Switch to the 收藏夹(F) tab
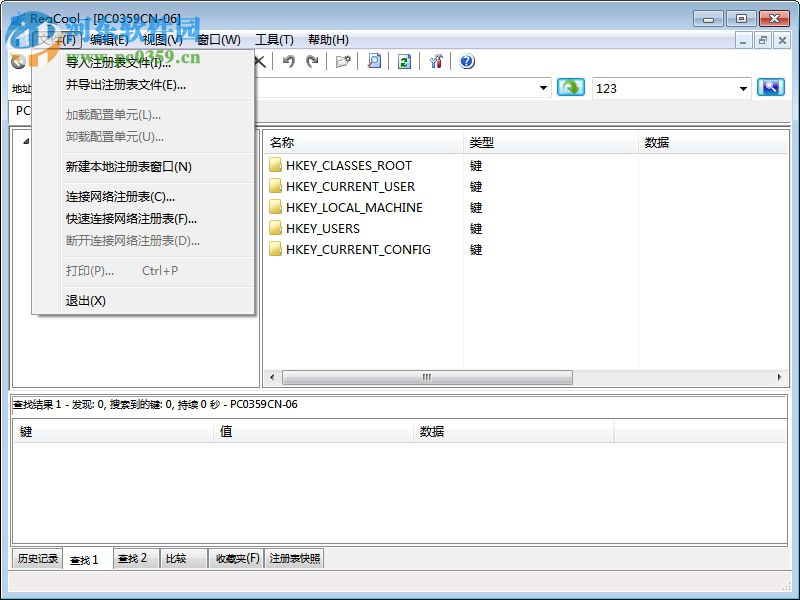This screenshot has height=600, width=800. (x=234, y=558)
